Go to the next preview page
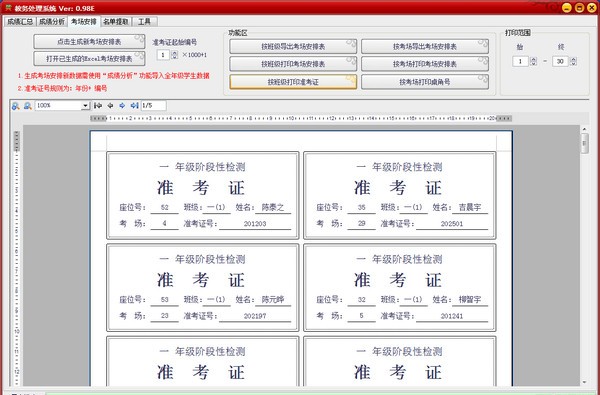This screenshot has width=600, height=395. click(122, 105)
